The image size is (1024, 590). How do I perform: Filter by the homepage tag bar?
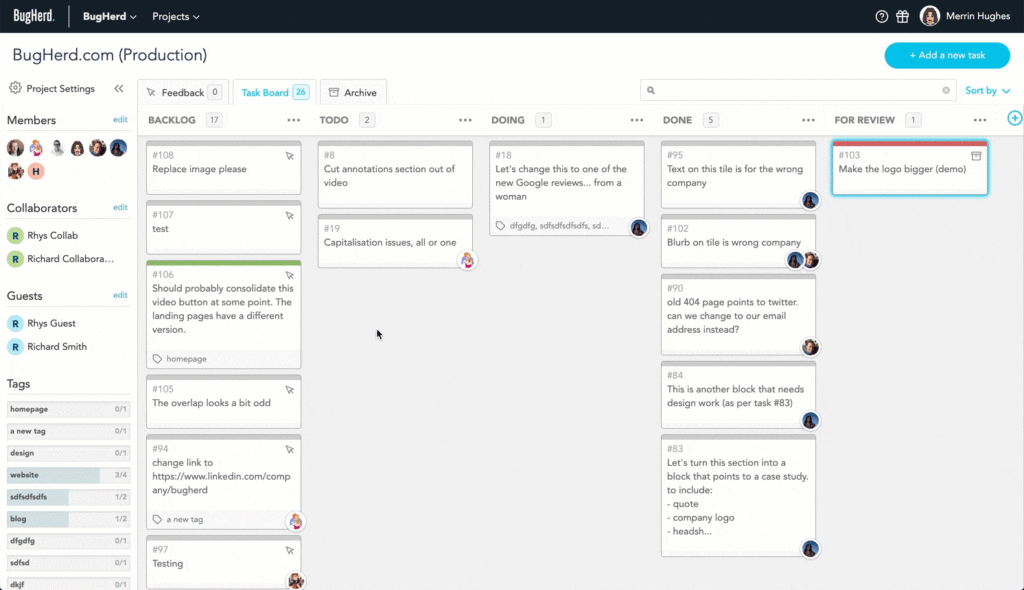tap(68, 409)
